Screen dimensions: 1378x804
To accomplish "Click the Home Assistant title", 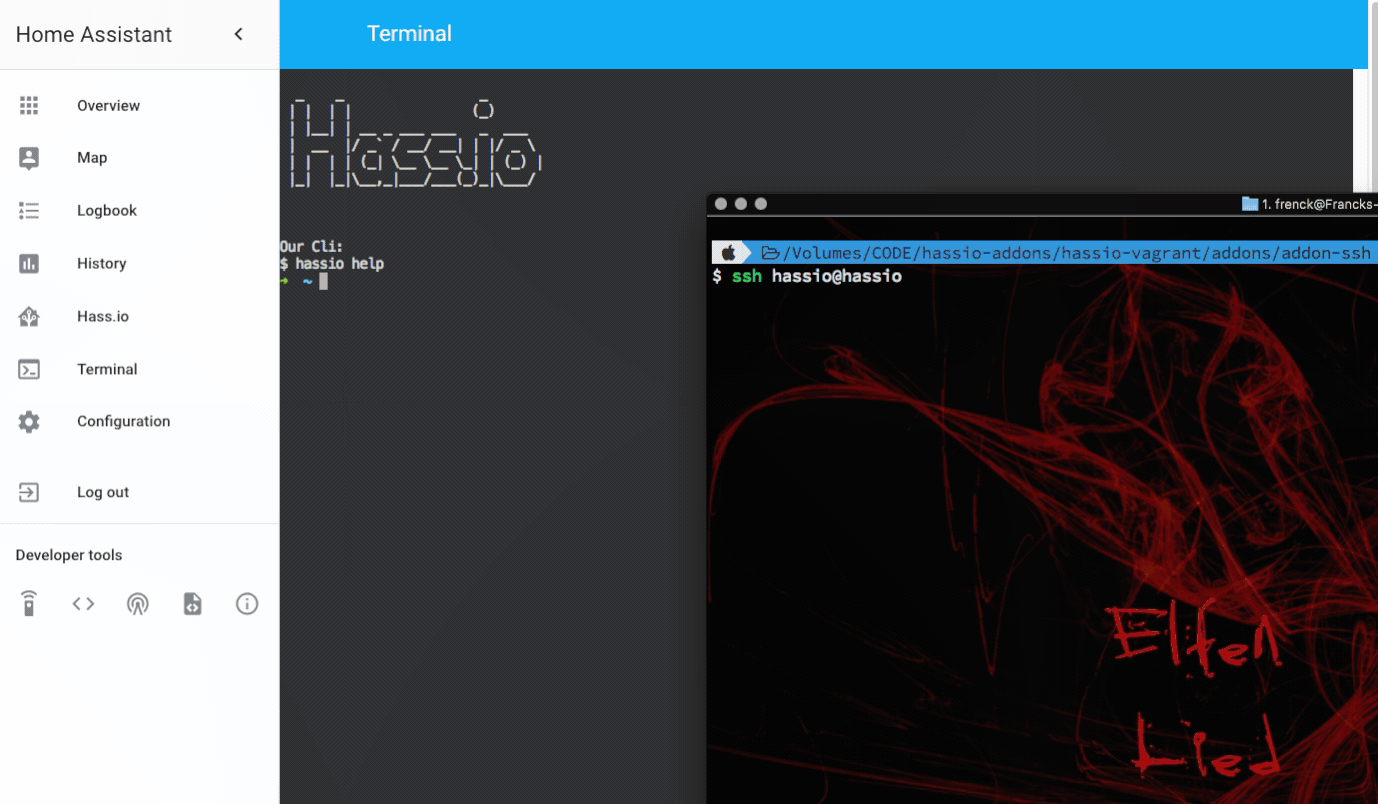I will pyautogui.click(x=92, y=33).
